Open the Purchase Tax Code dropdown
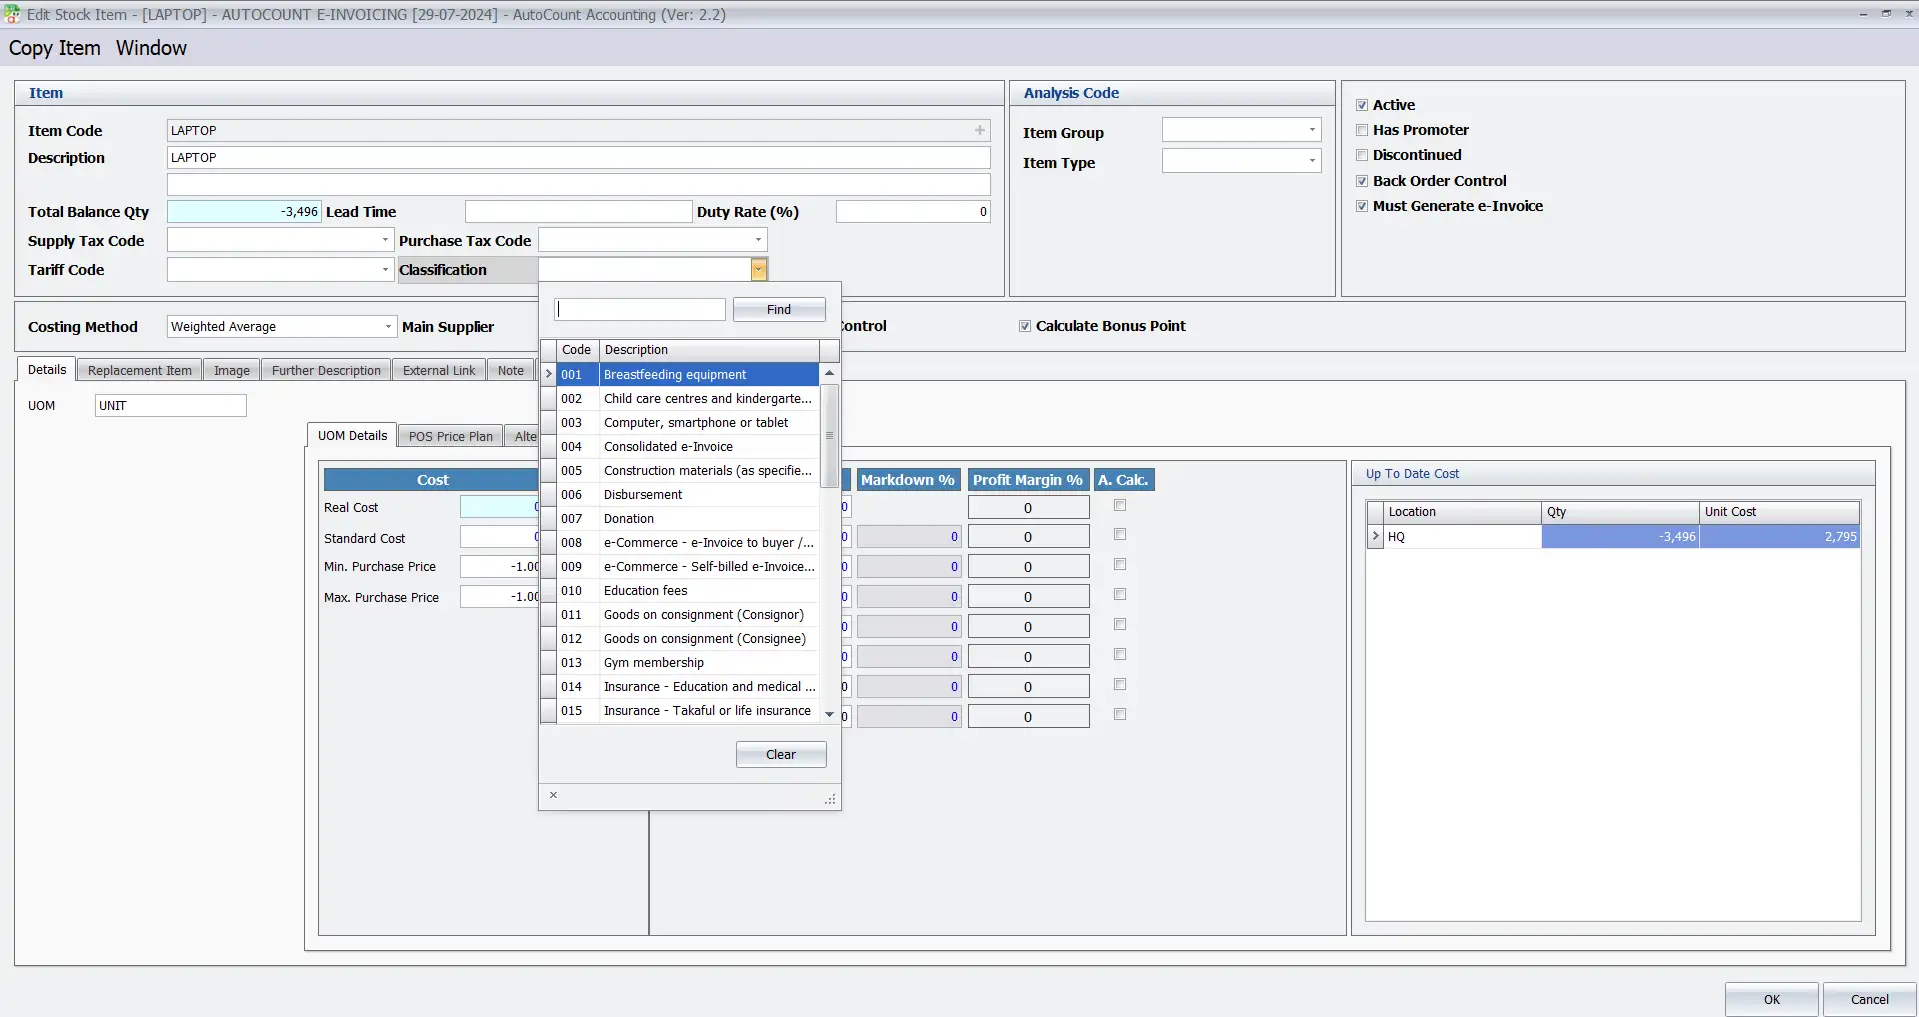Image resolution: width=1919 pixels, height=1017 pixels. [757, 240]
